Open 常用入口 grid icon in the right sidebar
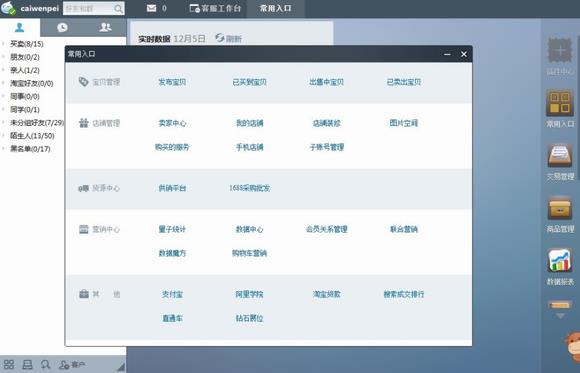Image resolution: width=580 pixels, height=373 pixels. point(560,103)
